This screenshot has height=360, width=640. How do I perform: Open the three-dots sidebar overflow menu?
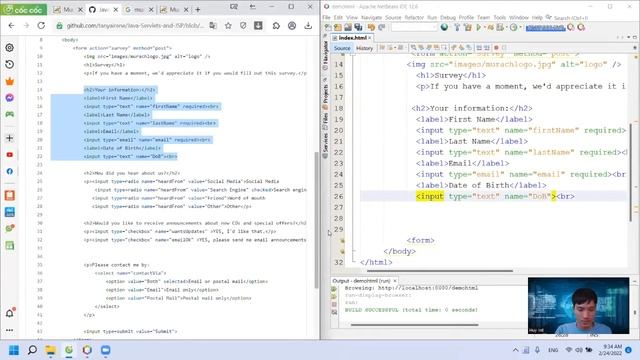[x=9, y=330]
